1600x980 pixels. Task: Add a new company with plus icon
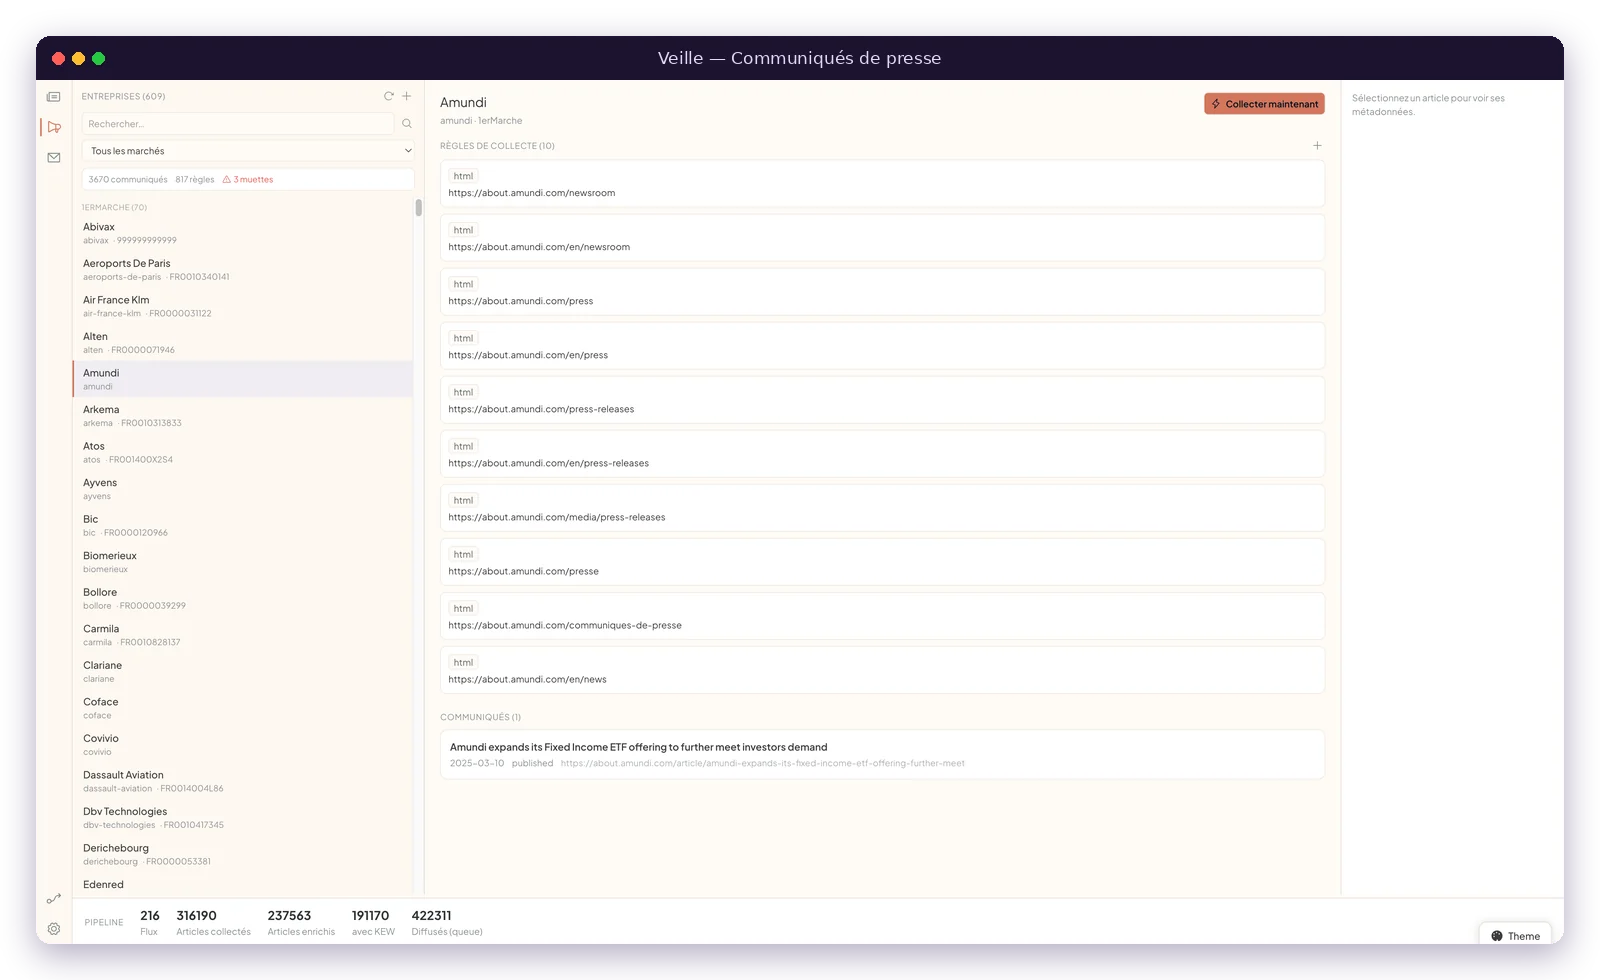click(407, 96)
